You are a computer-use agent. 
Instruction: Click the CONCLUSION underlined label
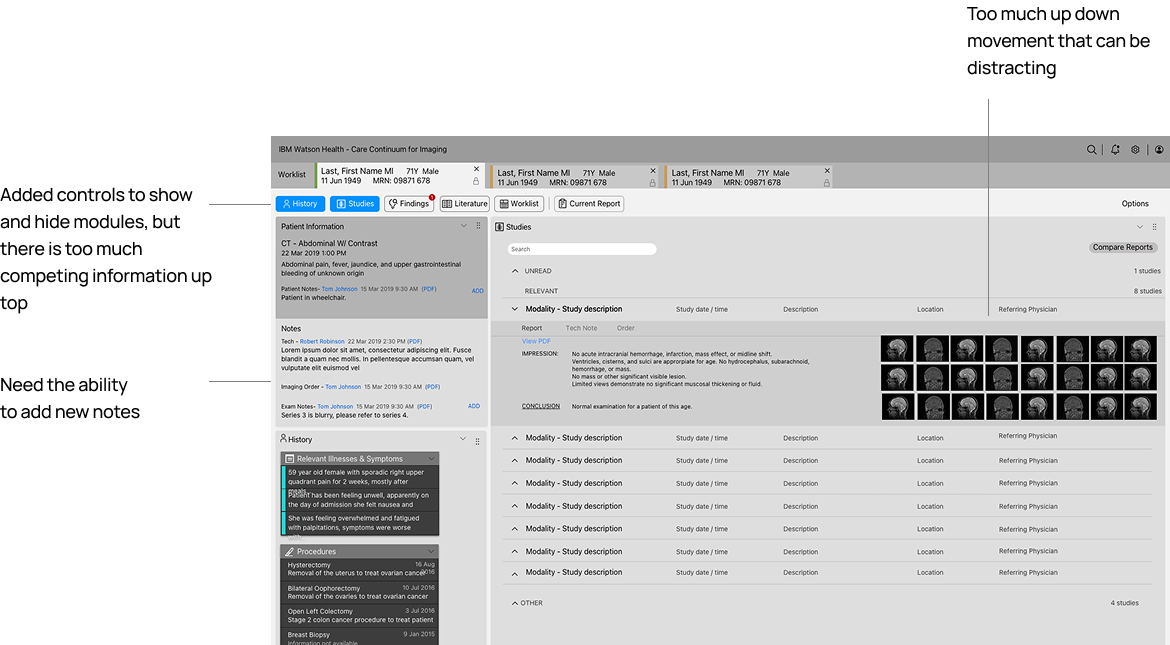click(541, 406)
